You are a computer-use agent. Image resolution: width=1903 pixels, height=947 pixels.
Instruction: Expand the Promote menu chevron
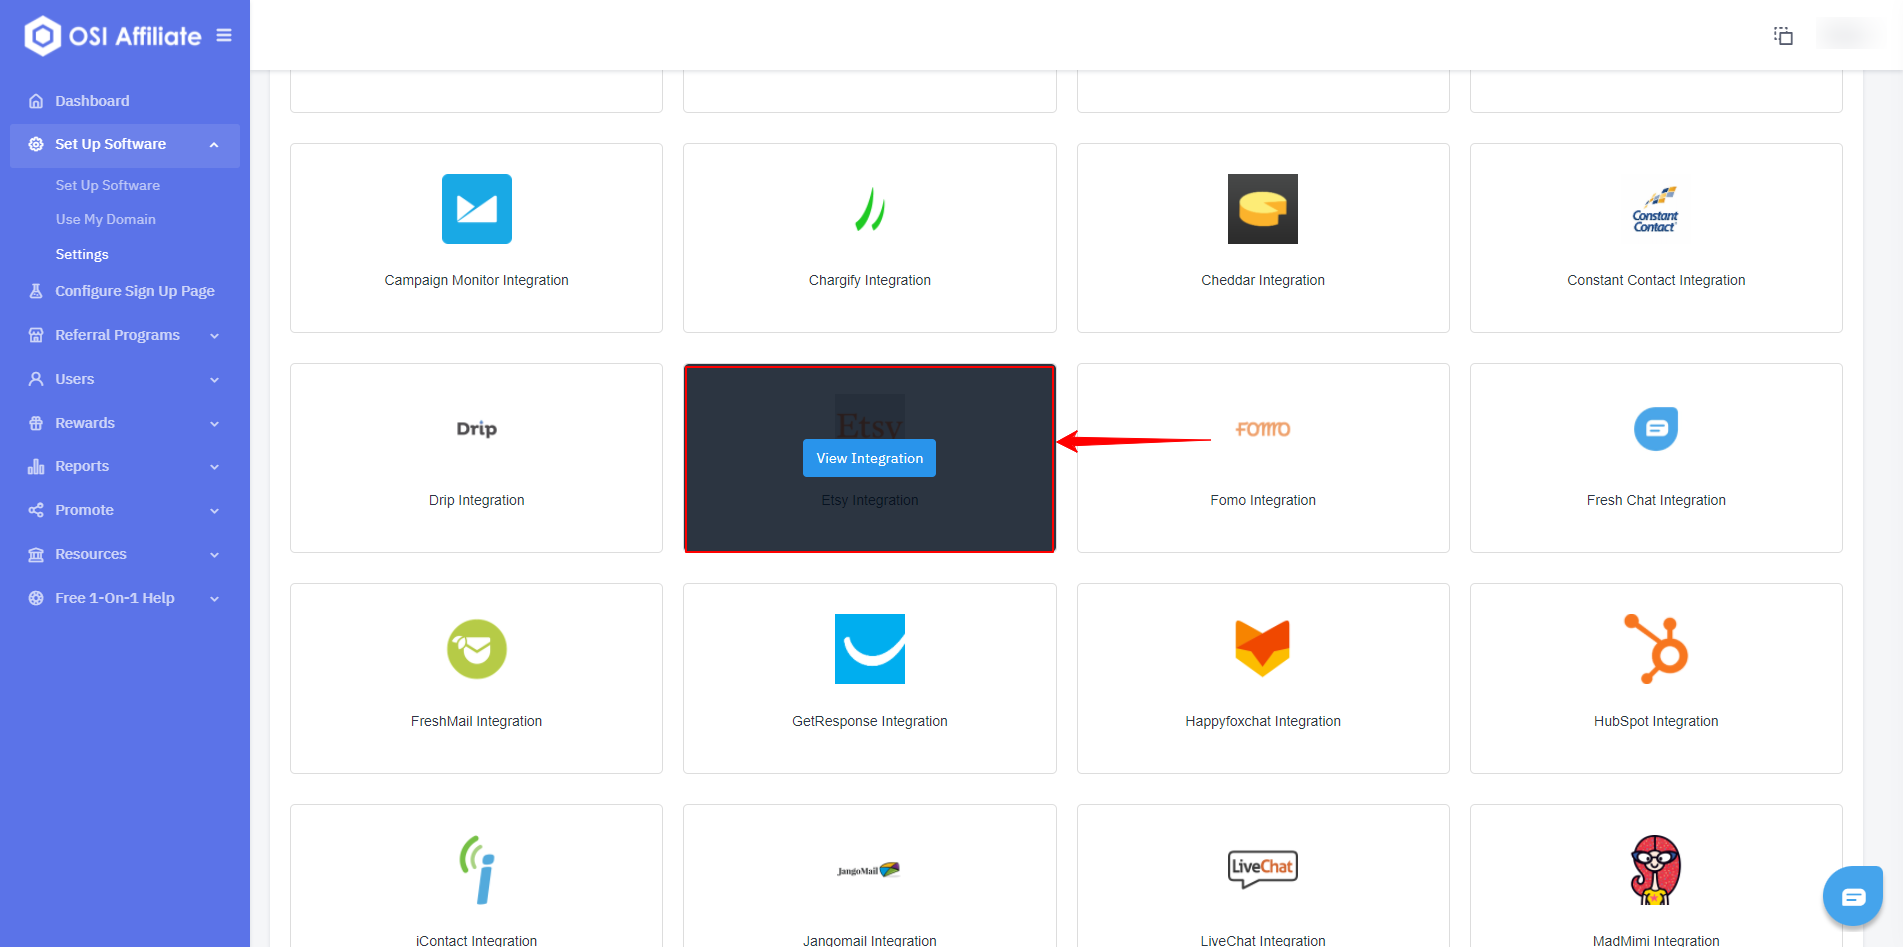pos(214,511)
